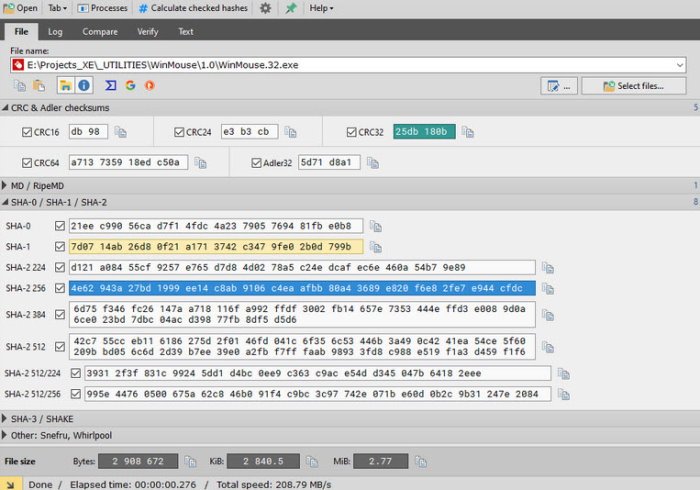Click the copy icon below the file name
The height and width of the screenshot is (490, 700).
click(20, 86)
